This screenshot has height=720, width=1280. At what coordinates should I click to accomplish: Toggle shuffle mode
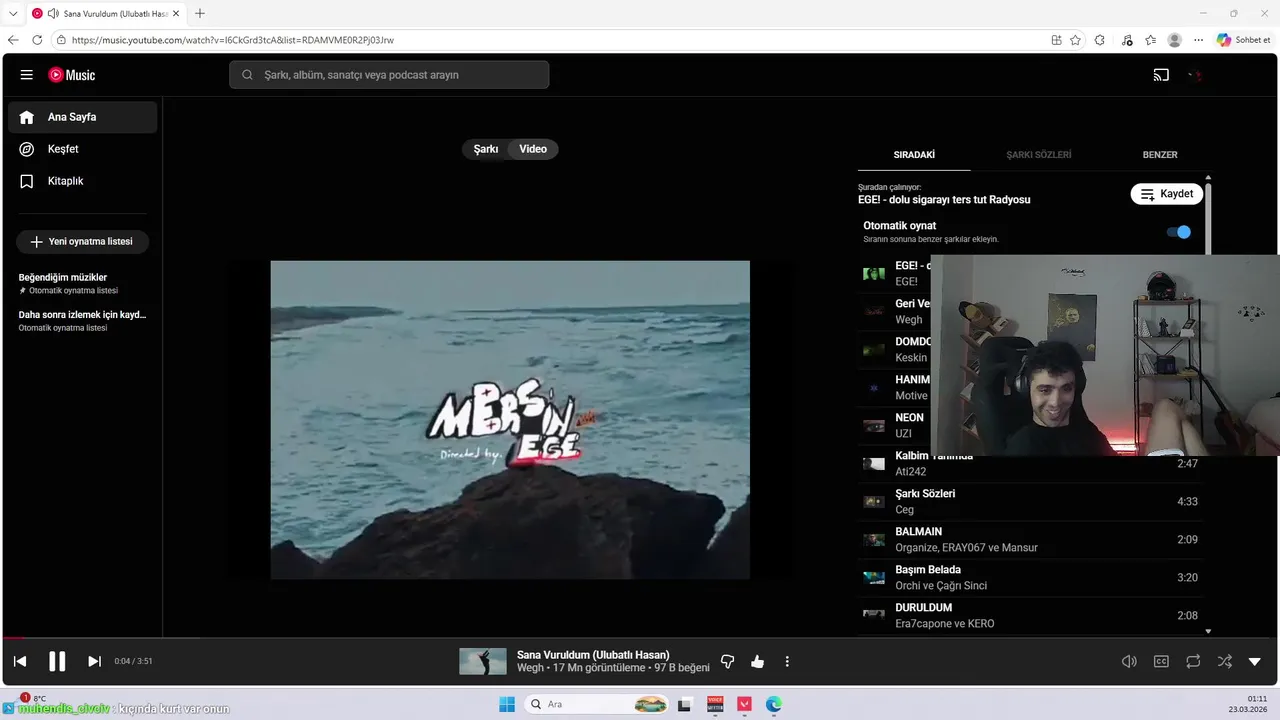tap(1225, 661)
